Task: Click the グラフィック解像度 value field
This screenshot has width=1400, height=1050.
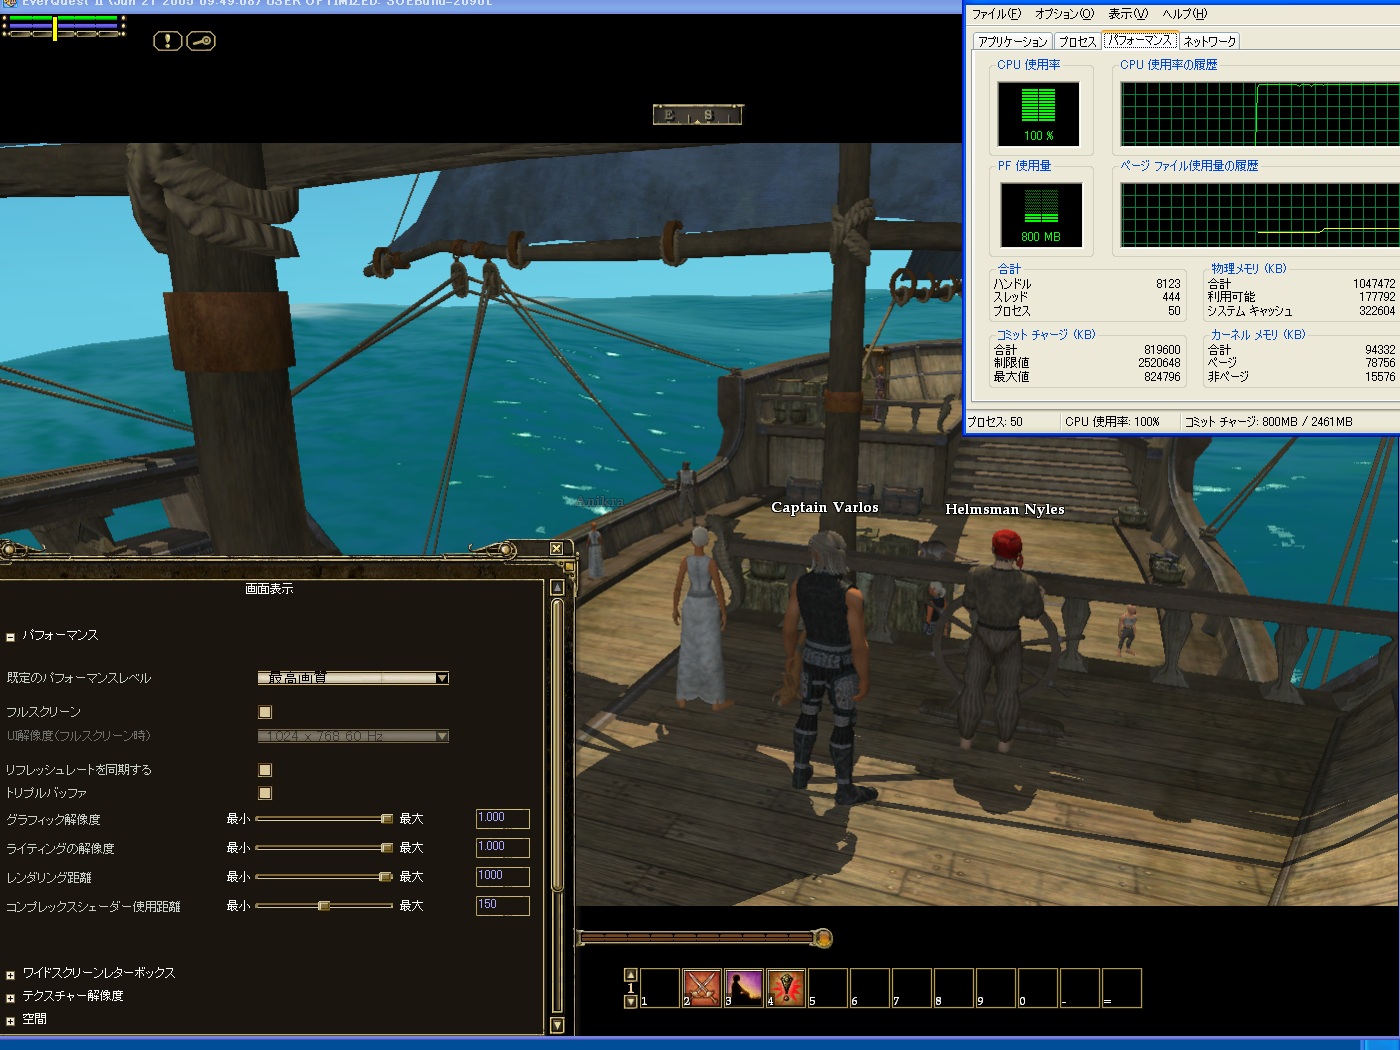Action: click(x=502, y=819)
